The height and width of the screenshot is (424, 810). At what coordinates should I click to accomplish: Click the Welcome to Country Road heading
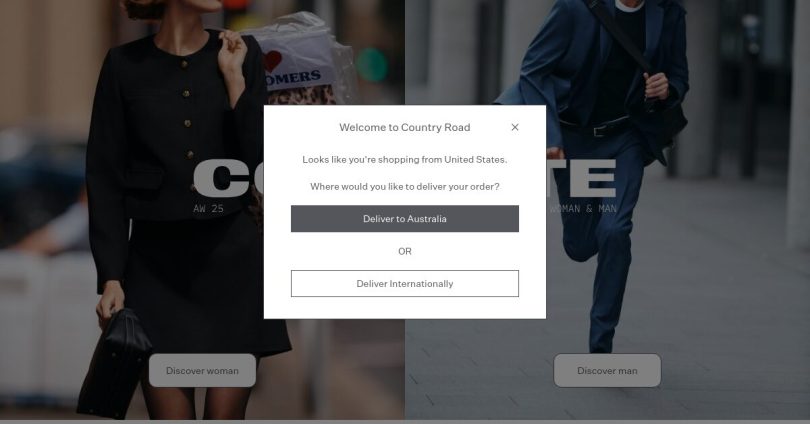click(x=404, y=127)
